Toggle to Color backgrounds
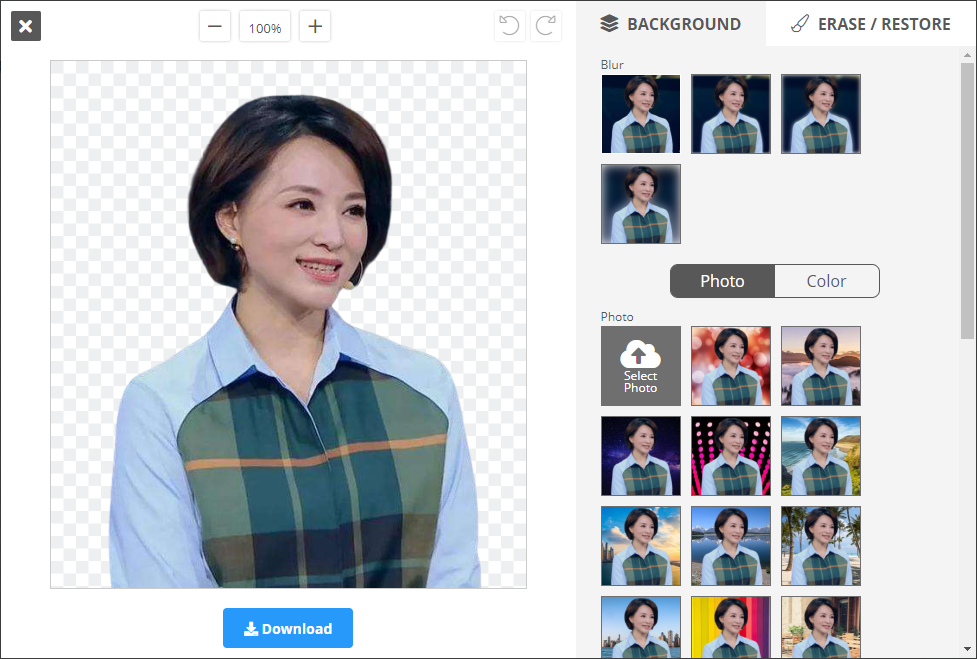977x659 pixels. [x=827, y=281]
